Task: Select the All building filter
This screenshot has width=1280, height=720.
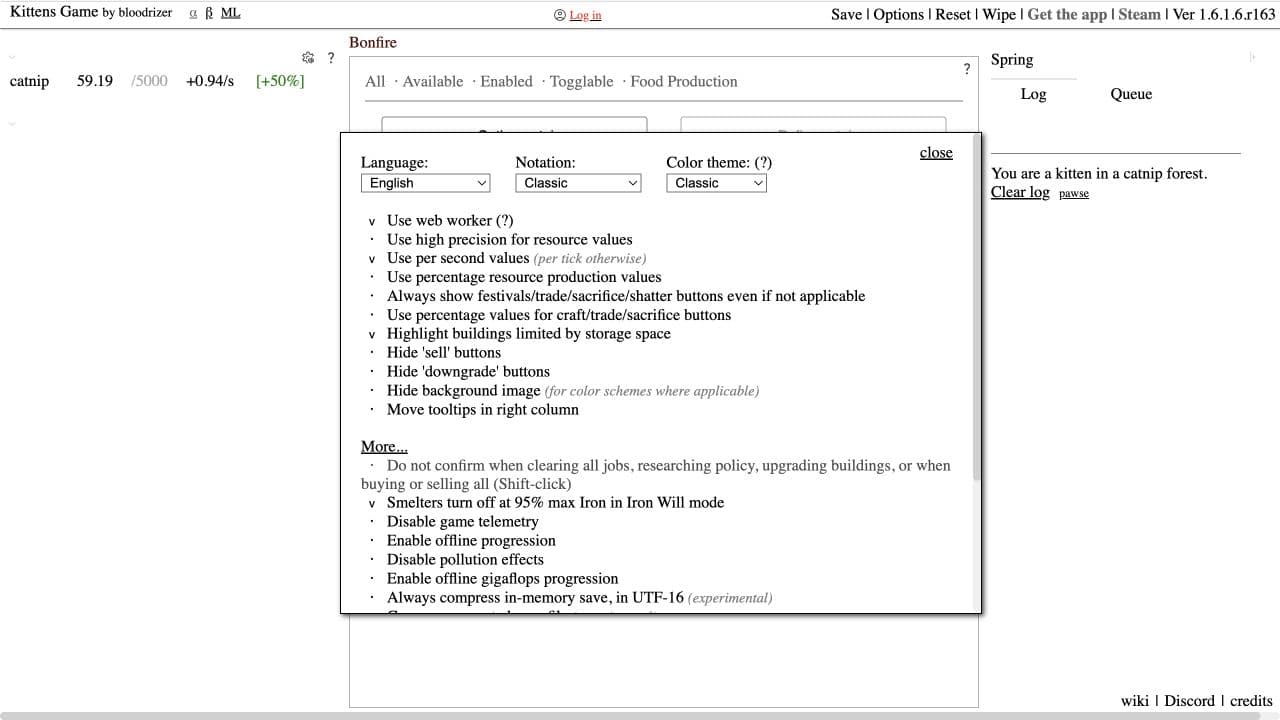Action: pyautogui.click(x=375, y=81)
